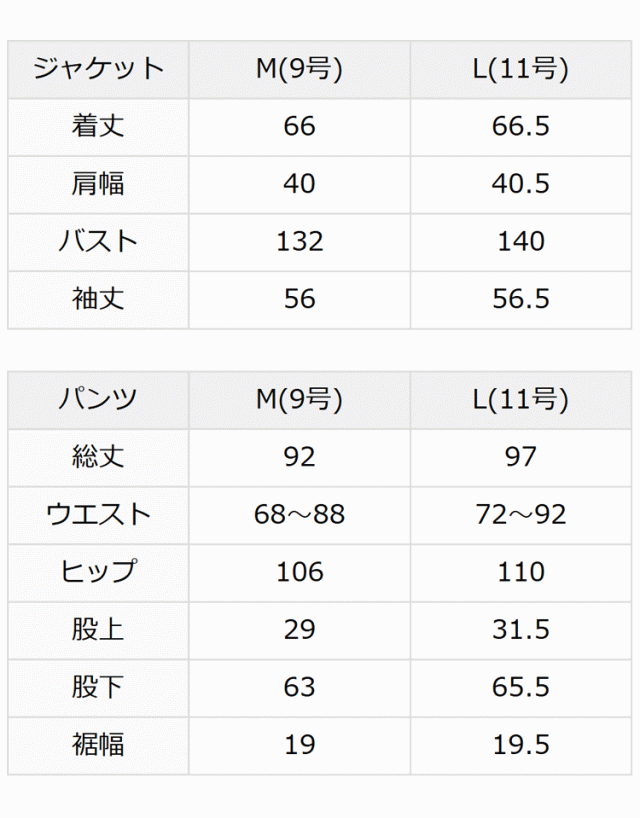Select the 肩幅 row label

pyautogui.click(x=98, y=184)
